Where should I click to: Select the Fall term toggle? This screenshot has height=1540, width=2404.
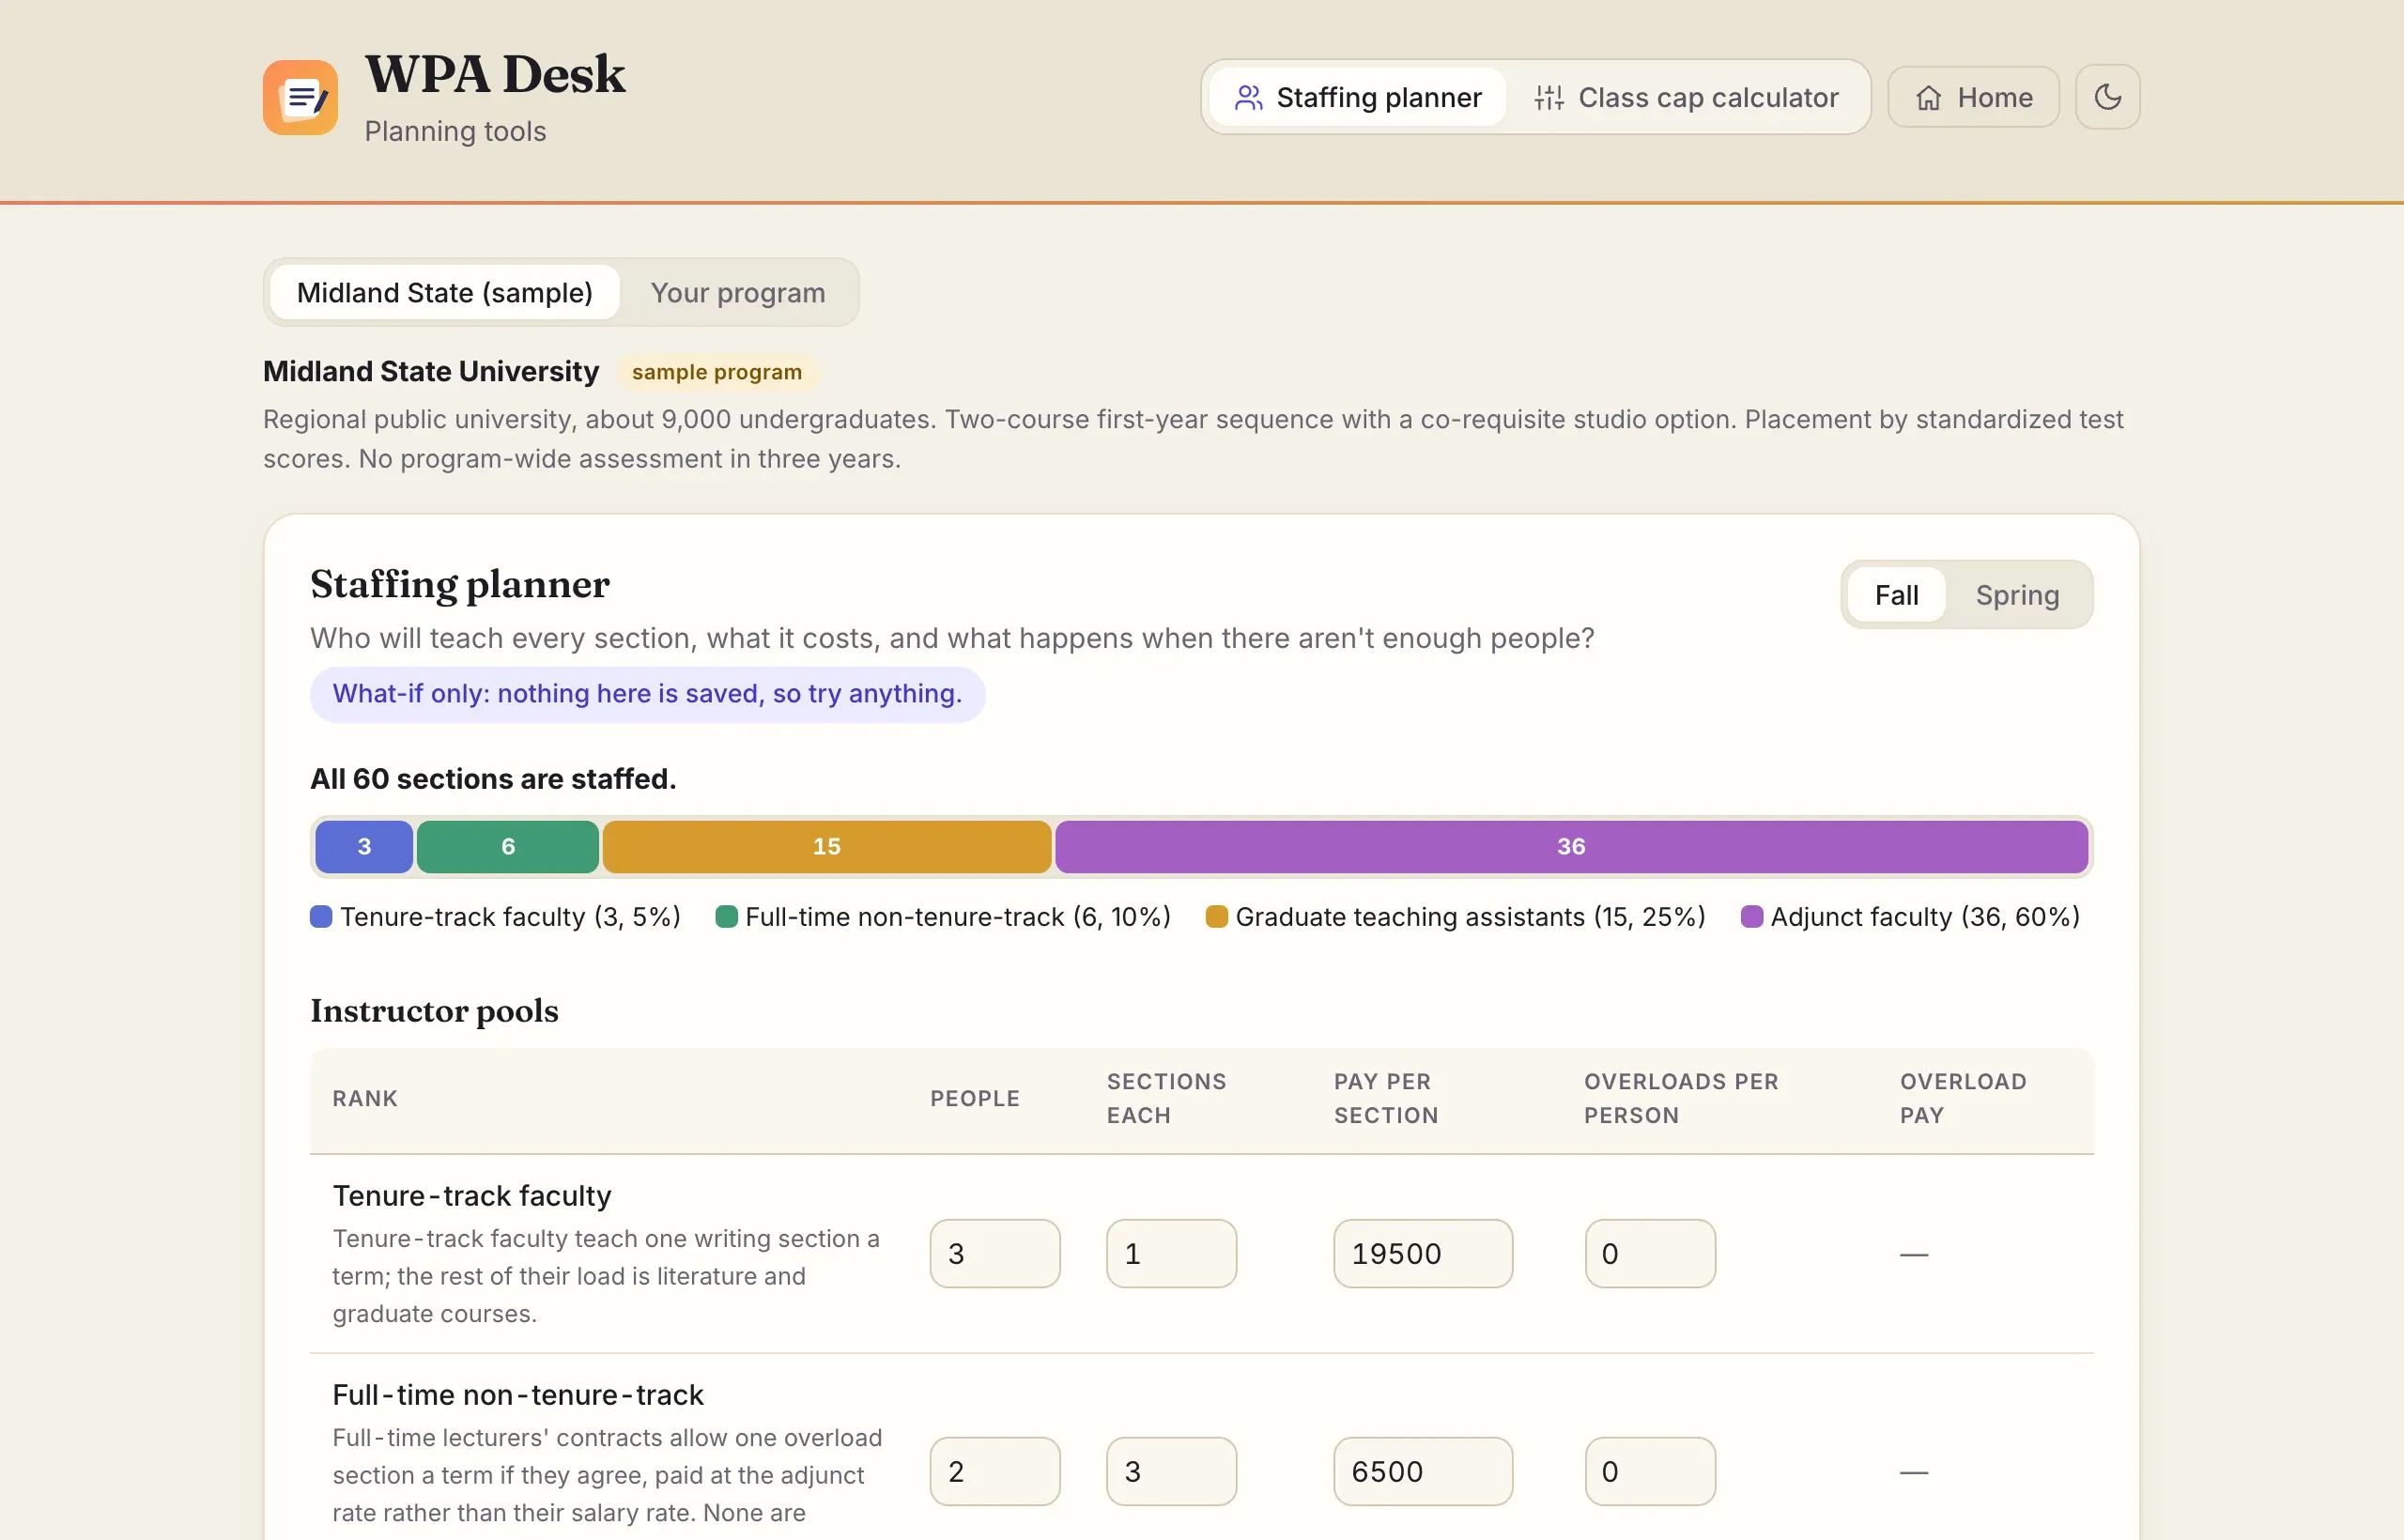[x=1896, y=595]
